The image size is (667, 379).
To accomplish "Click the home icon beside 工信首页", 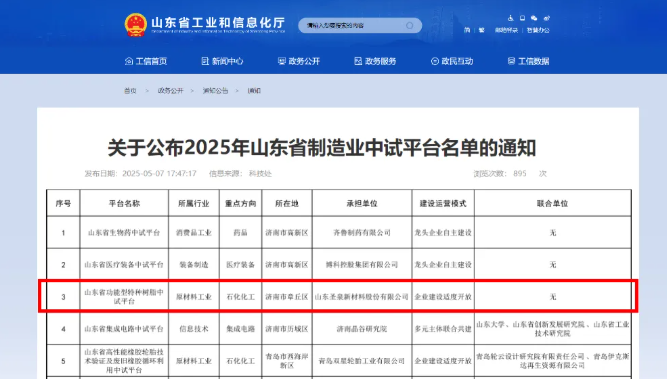I will click(129, 61).
